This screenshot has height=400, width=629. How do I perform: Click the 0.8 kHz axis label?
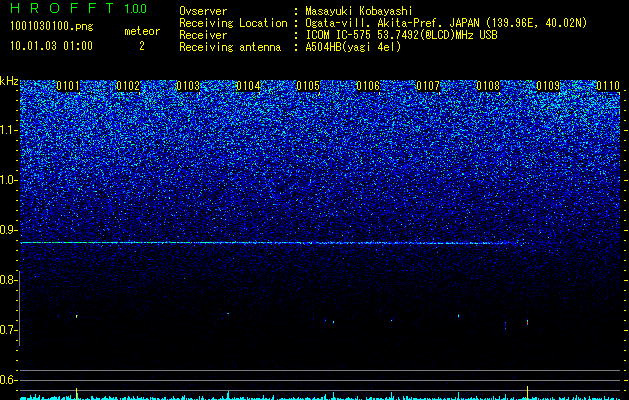[x=8, y=280]
